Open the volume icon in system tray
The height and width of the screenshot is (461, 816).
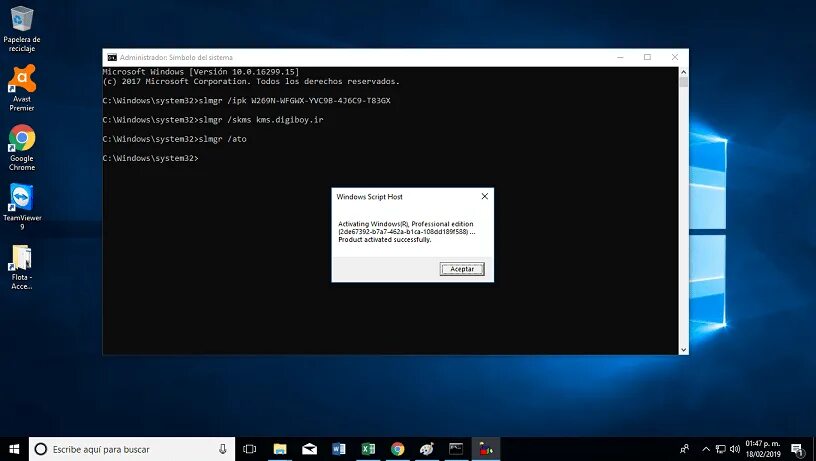pos(735,449)
